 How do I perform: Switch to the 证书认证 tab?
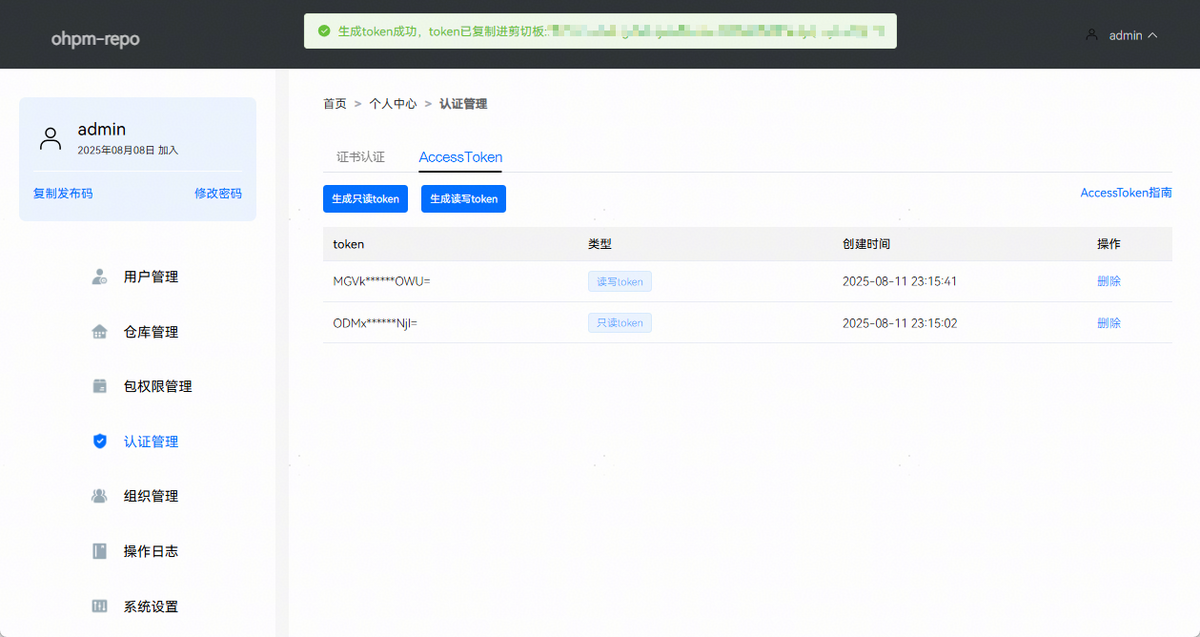[360, 157]
